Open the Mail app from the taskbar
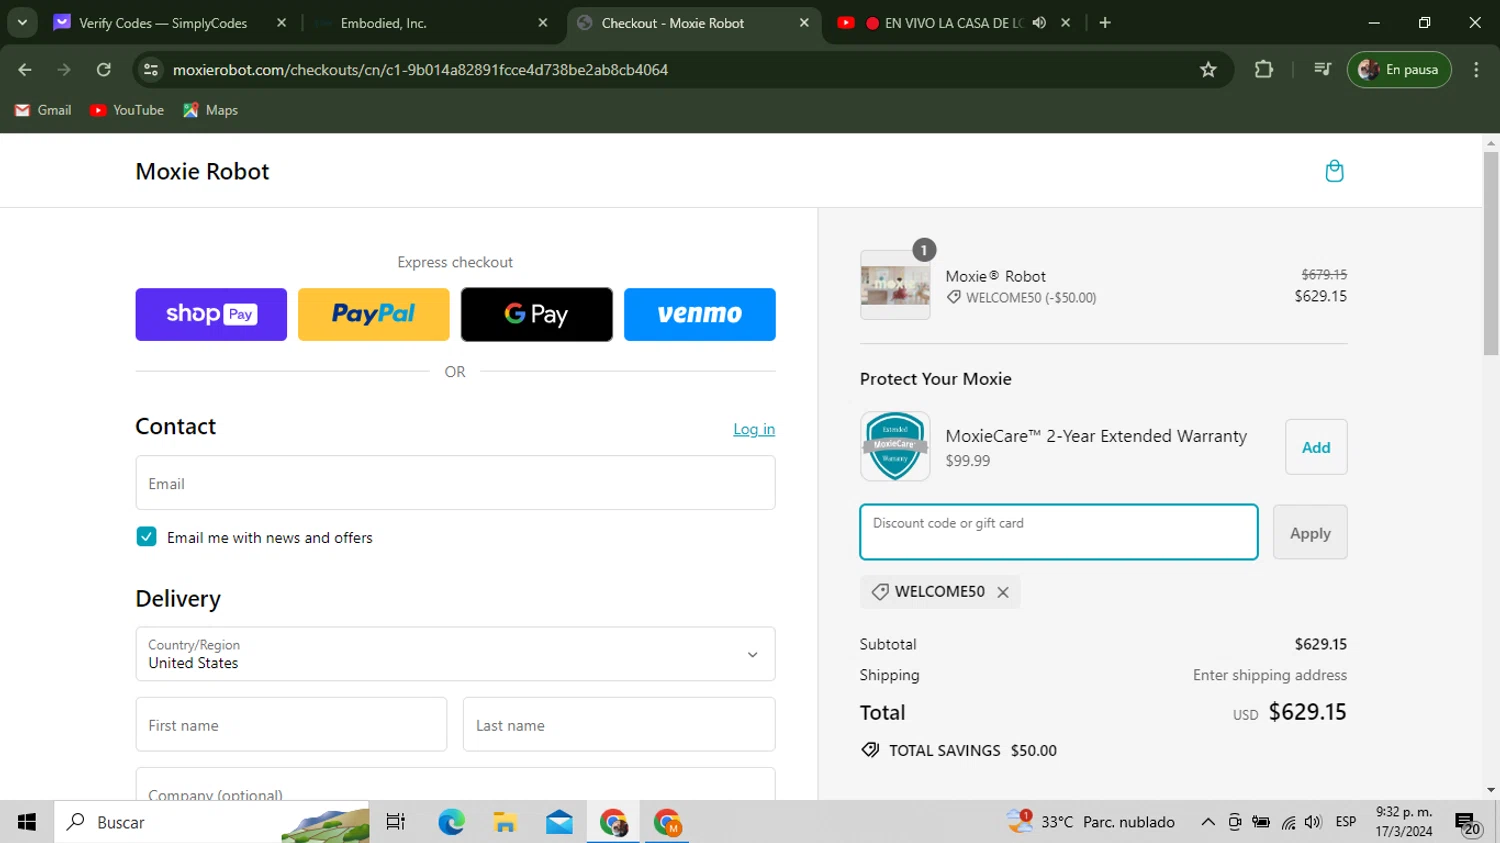This screenshot has height=843, width=1500. click(x=559, y=822)
